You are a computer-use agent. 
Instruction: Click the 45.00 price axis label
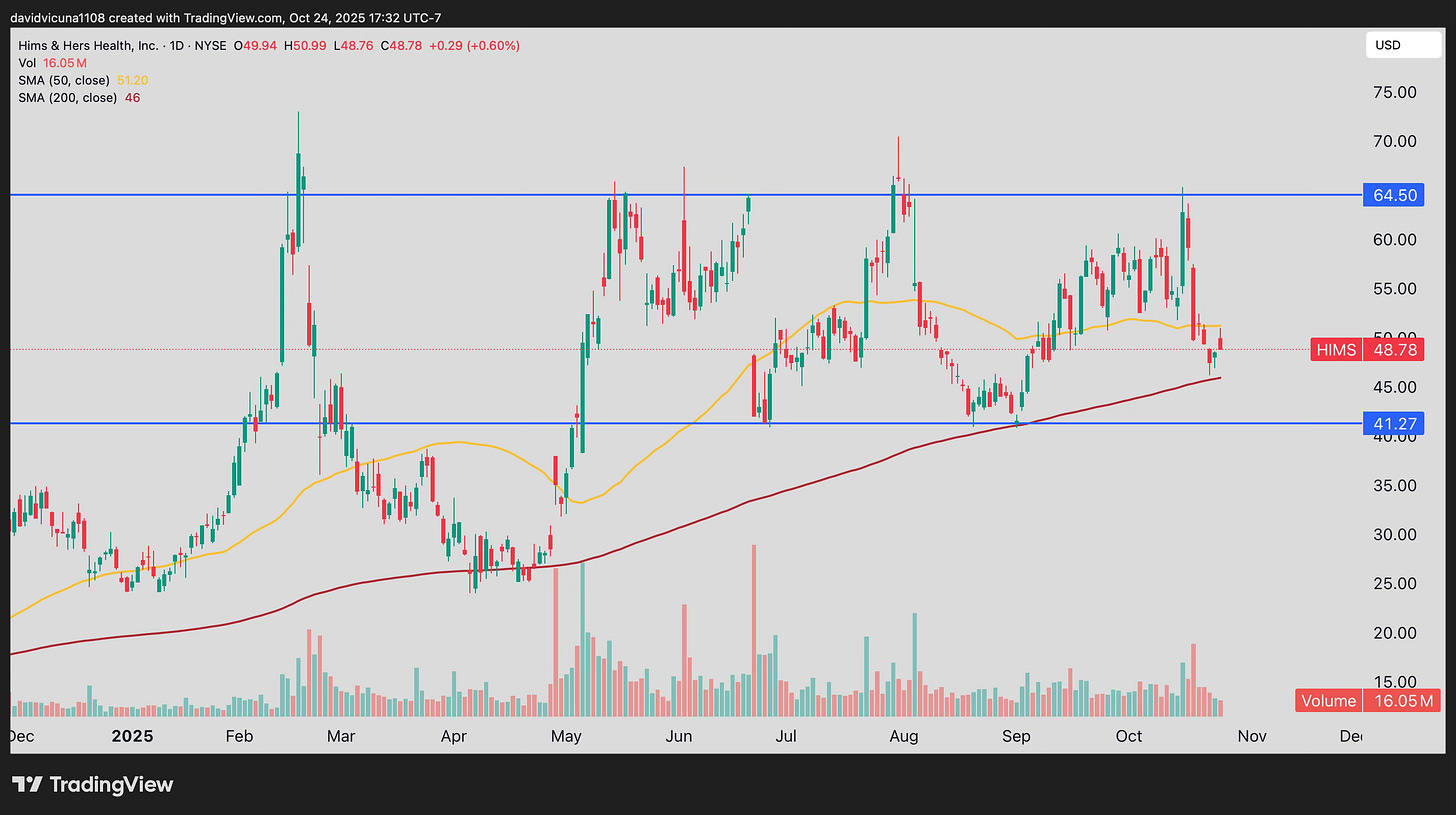[x=1396, y=387]
